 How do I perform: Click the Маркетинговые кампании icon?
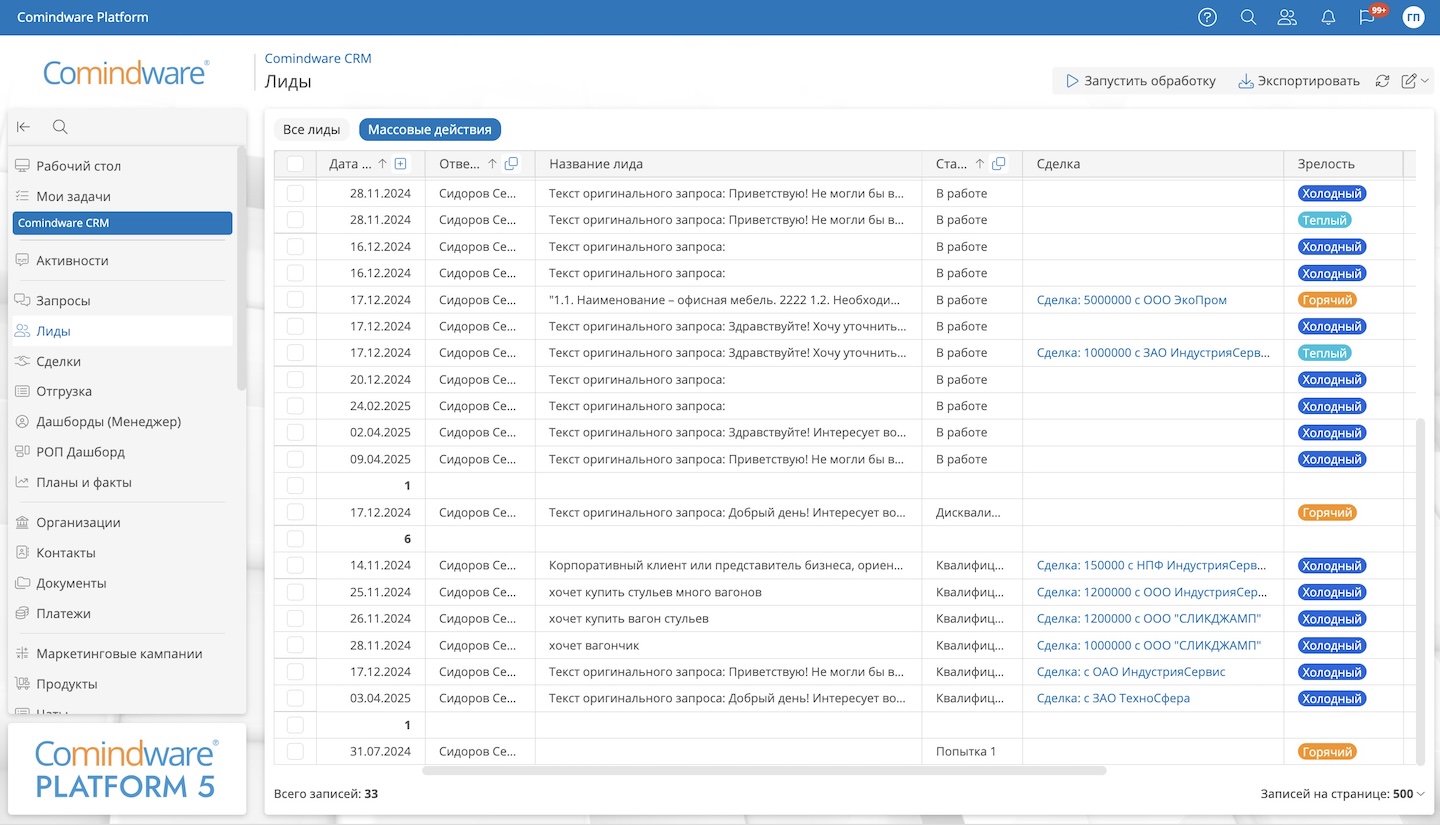pos(22,653)
